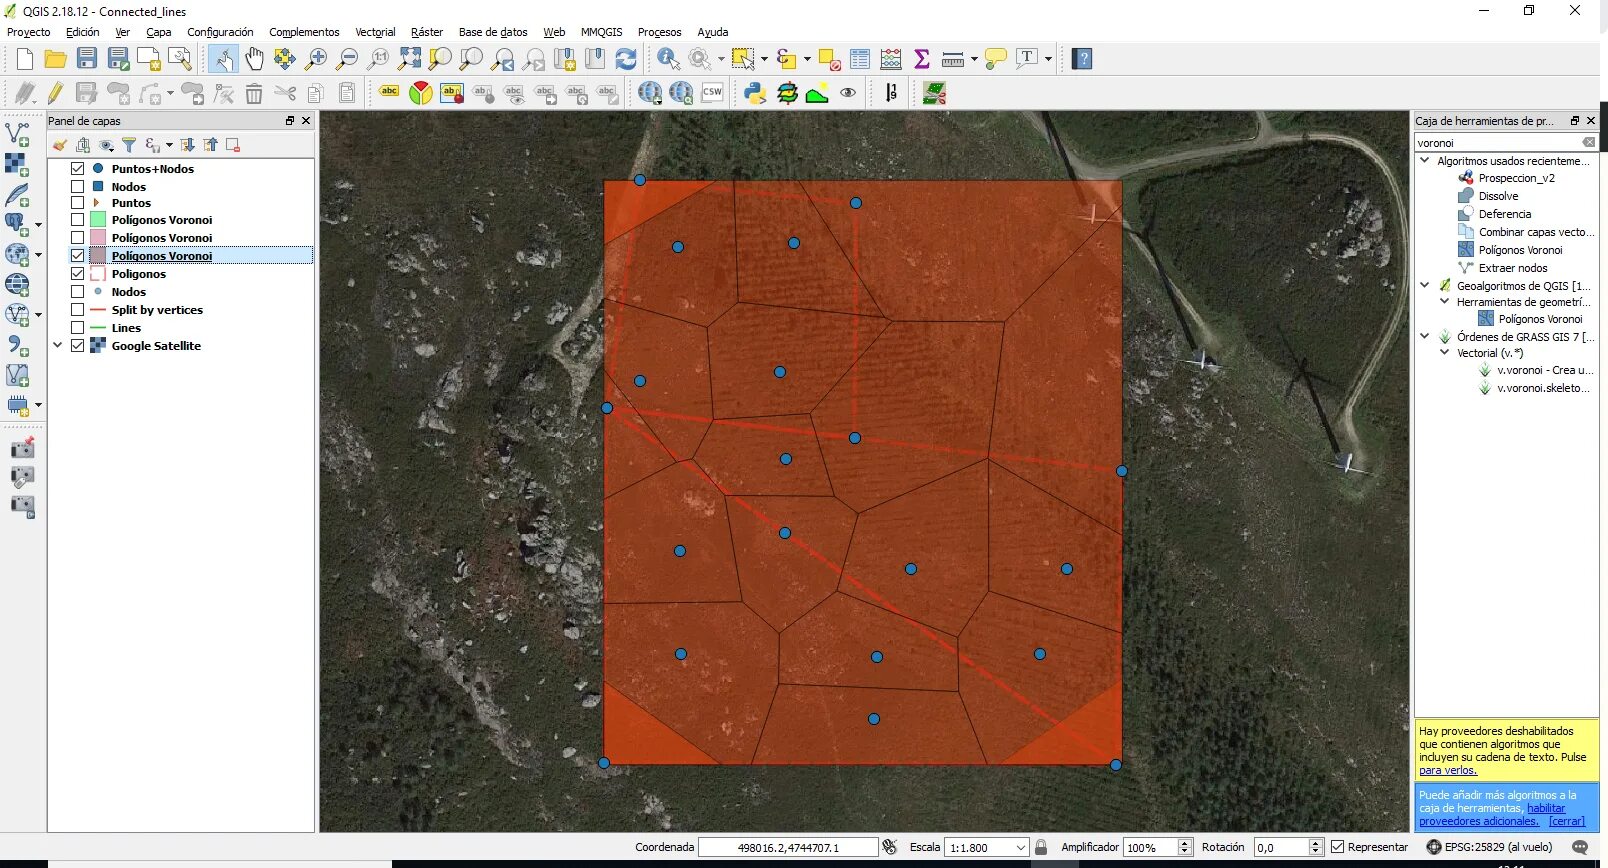Open the CSW metasearch icon

coord(712,93)
